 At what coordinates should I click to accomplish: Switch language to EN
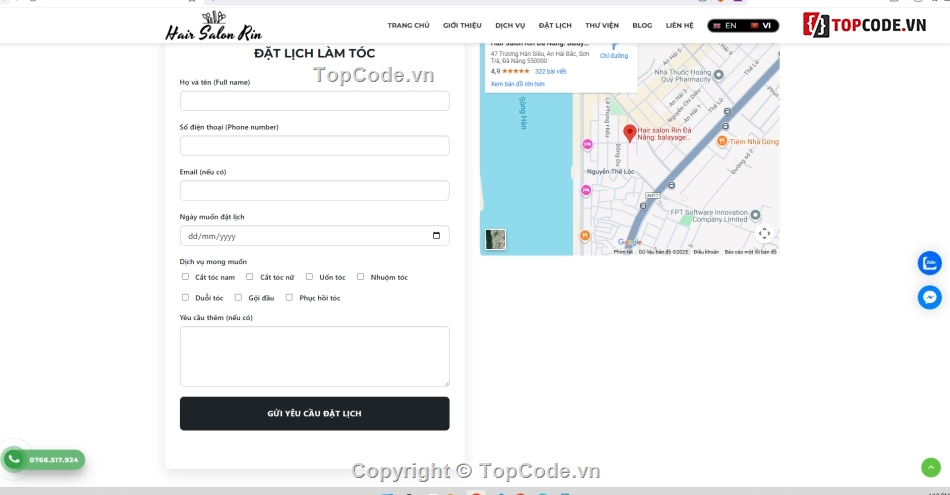coord(725,25)
